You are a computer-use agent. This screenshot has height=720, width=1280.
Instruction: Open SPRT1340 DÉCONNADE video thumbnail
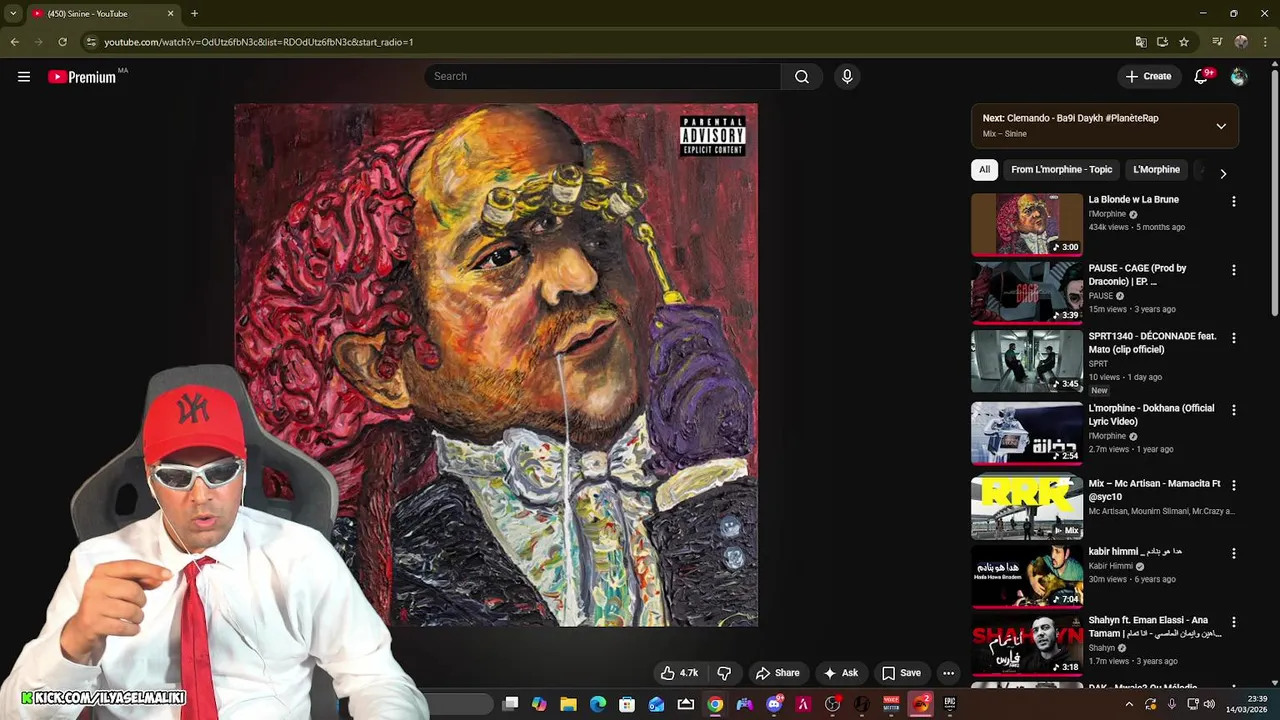click(x=1027, y=362)
